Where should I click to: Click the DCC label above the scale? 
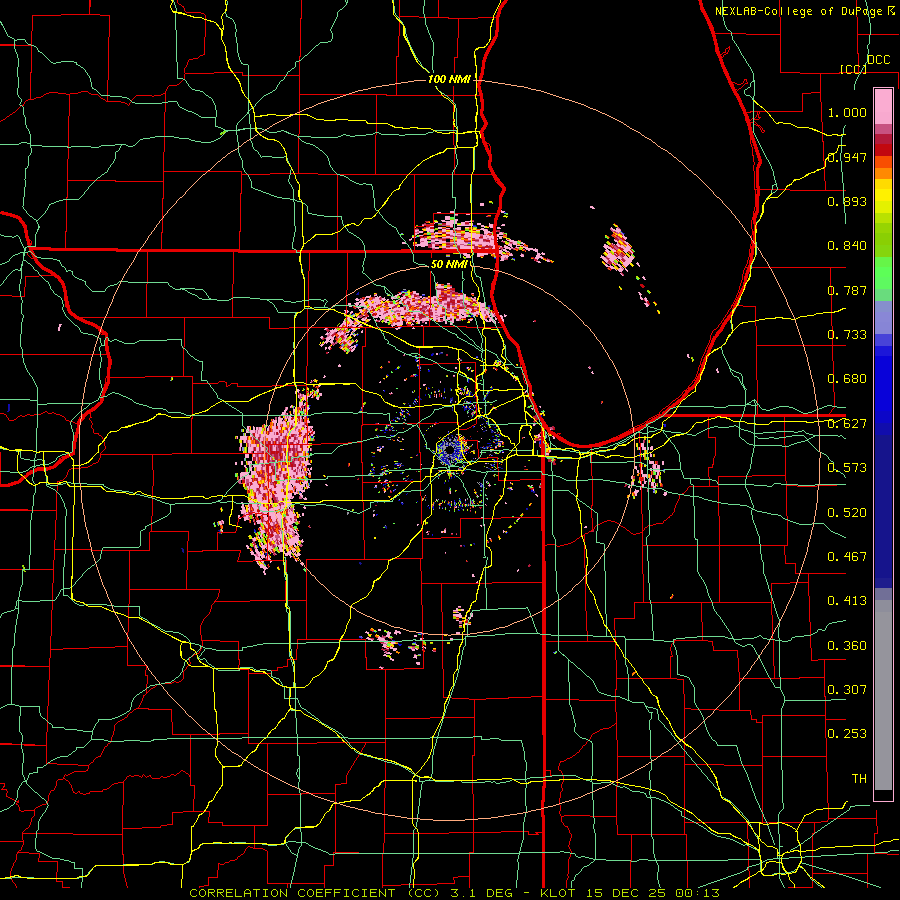pyautogui.click(x=879, y=60)
